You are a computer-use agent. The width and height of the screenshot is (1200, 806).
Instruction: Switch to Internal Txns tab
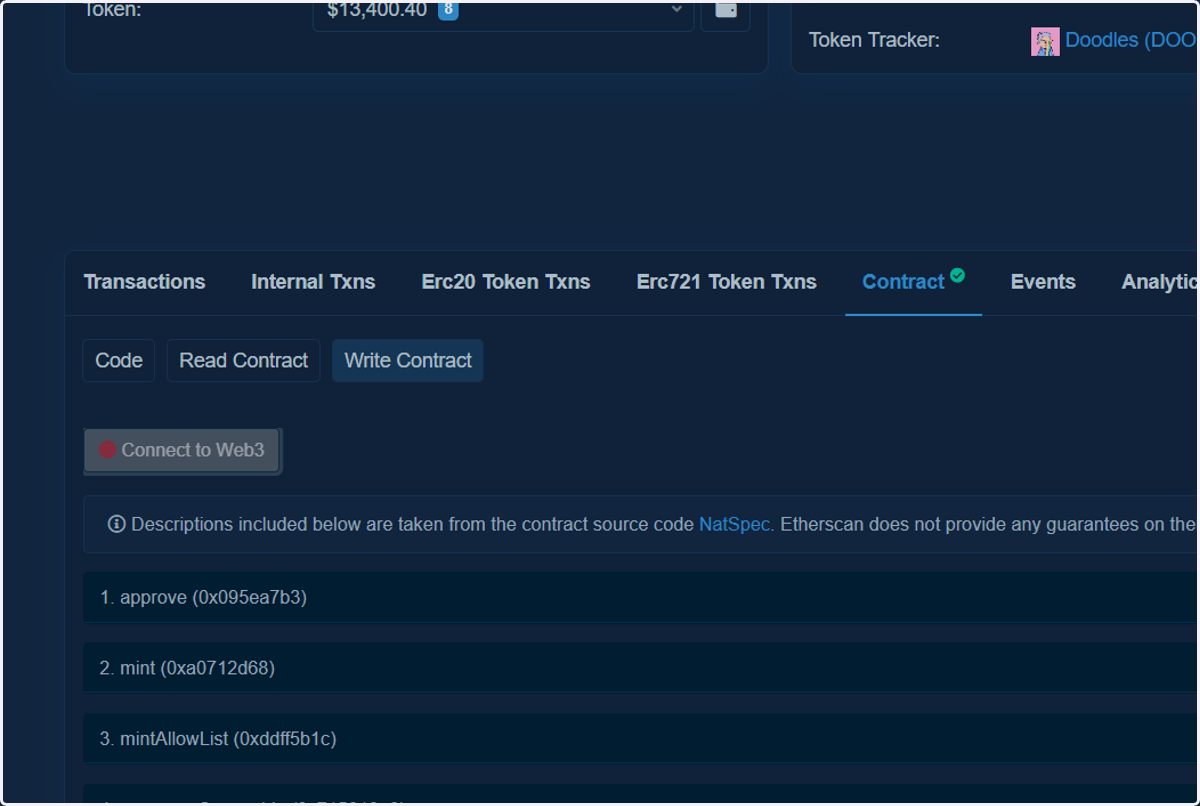pyautogui.click(x=313, y=282)
